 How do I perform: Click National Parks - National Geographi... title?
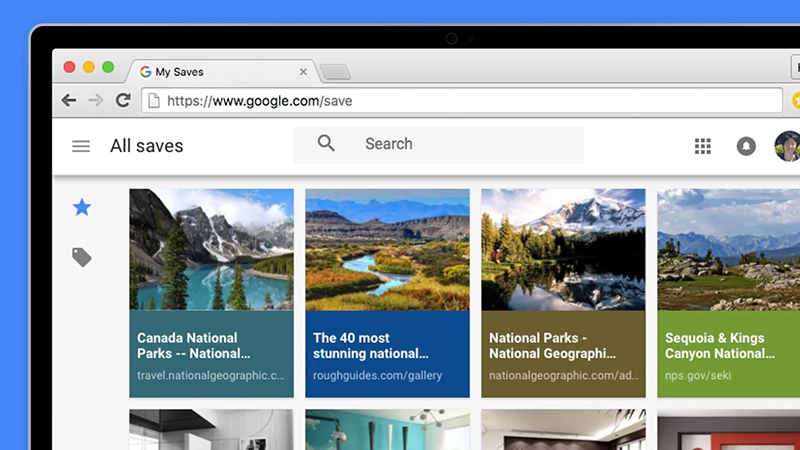pos(552,345)
